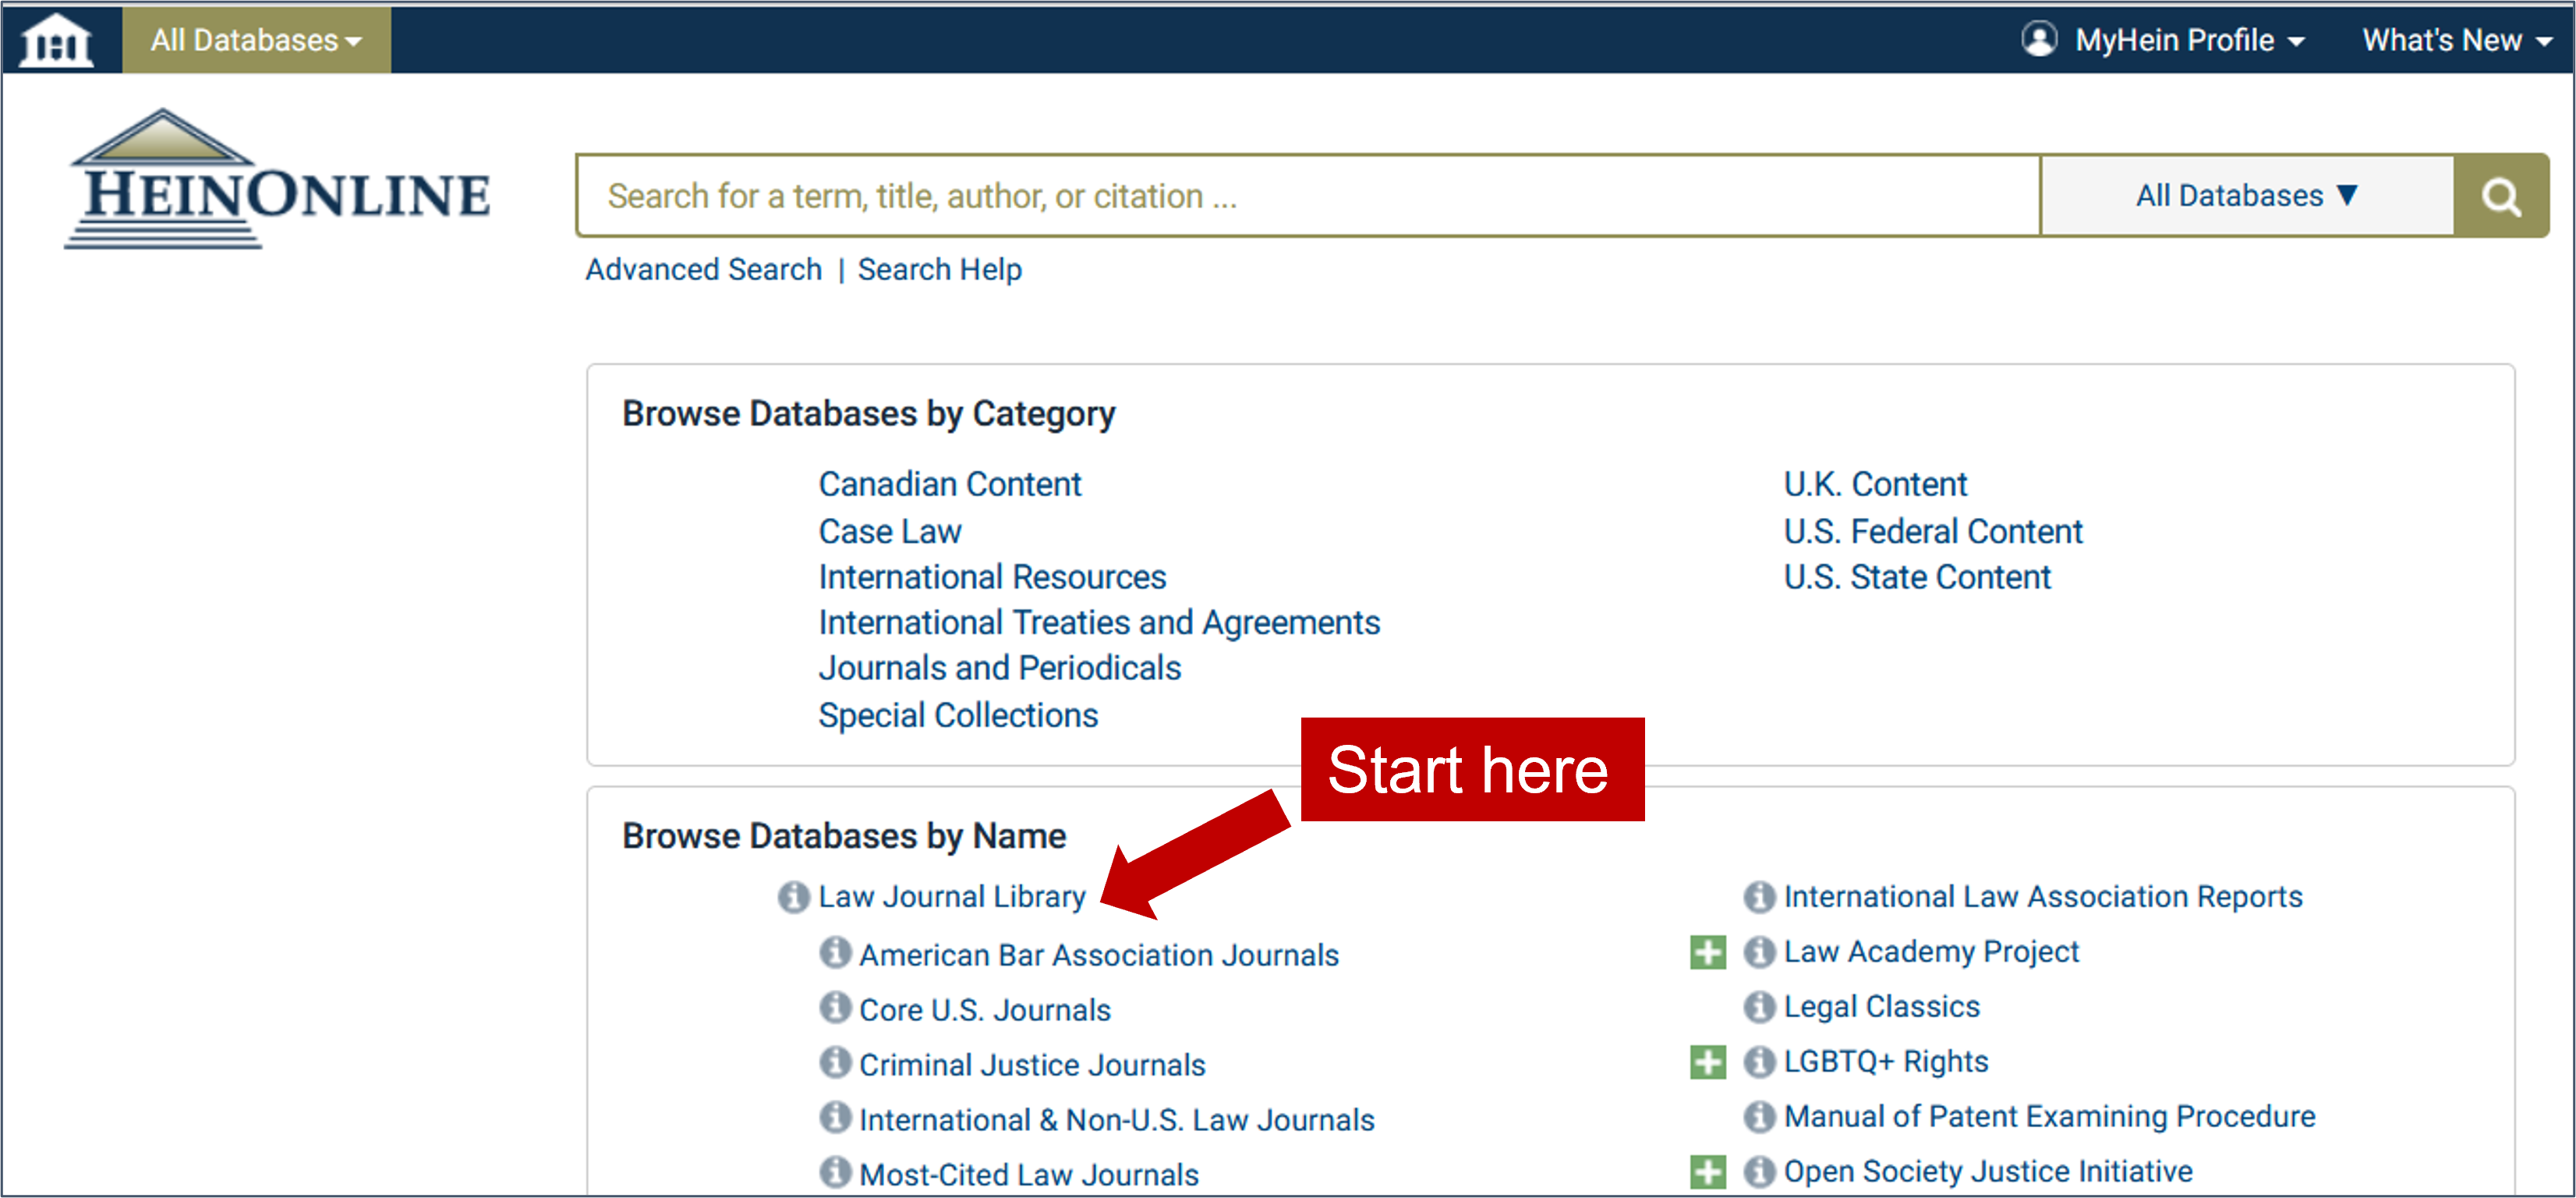This screenshot has width=2576, height=1198.
Task: Click info icon beside International & Non-U.S. Law Journals
Action: pyautogui.click(x=835, y=1118)
